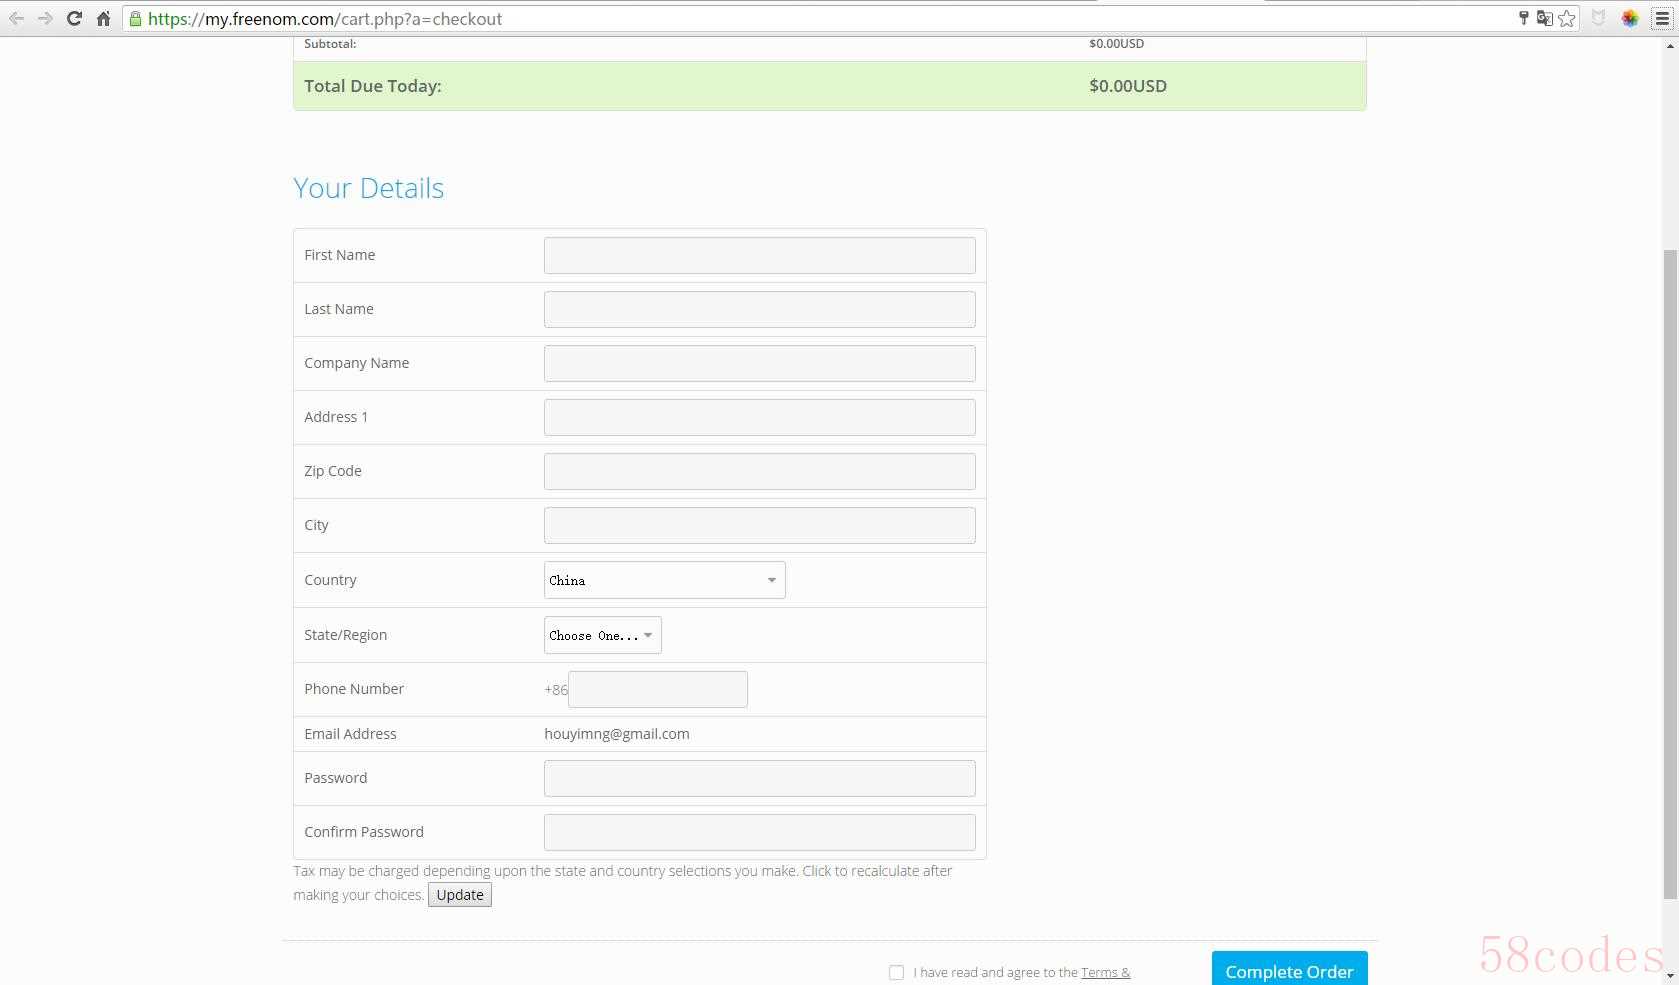1679x985 pixels.
Task: Click the address bar URL
Action: (325, 18)
